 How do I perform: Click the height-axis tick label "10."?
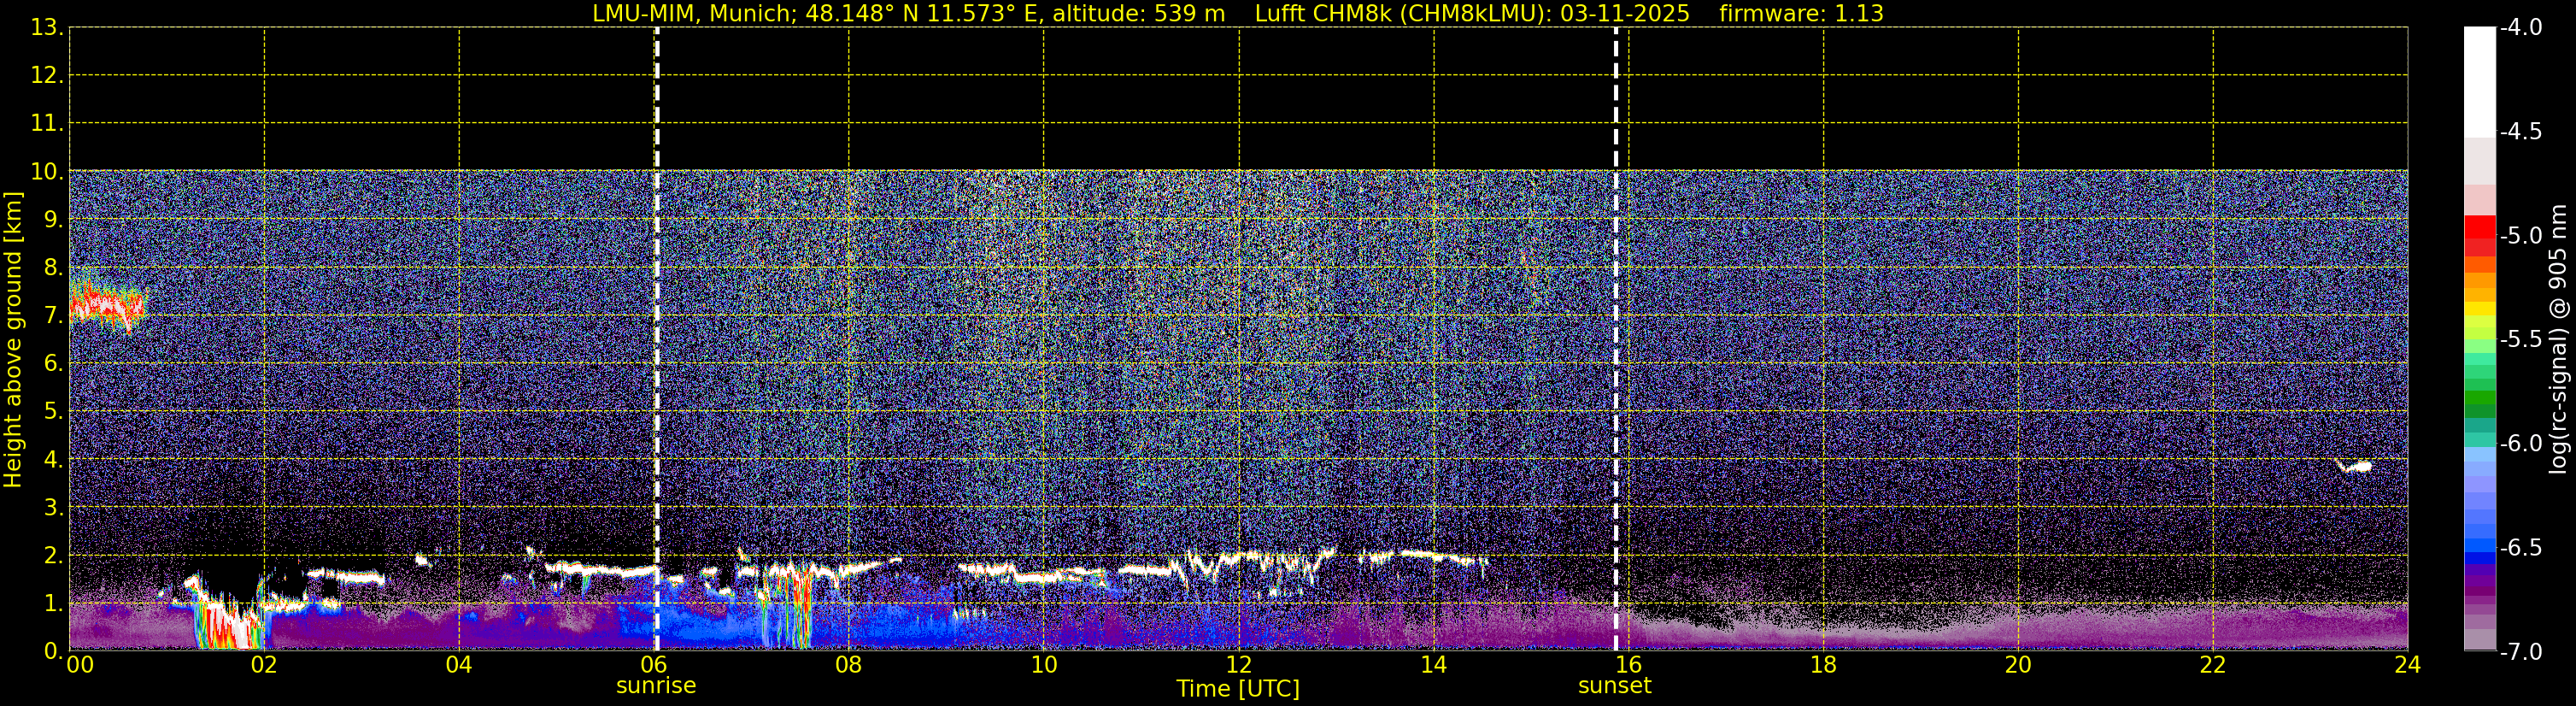pyautogui.click(x=47, y=172)
